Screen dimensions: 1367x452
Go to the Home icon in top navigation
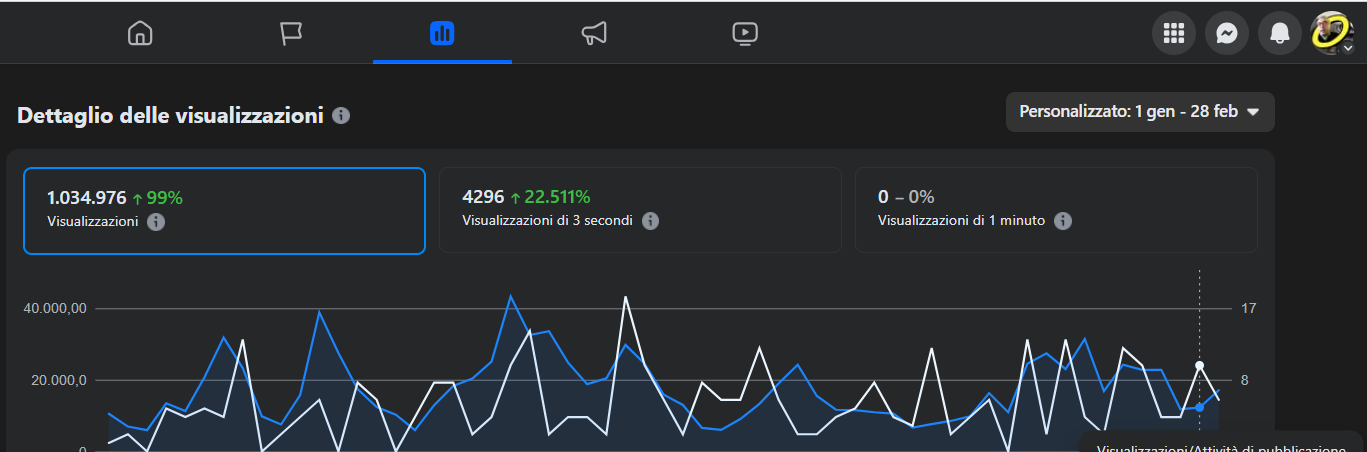pos(140,34)
